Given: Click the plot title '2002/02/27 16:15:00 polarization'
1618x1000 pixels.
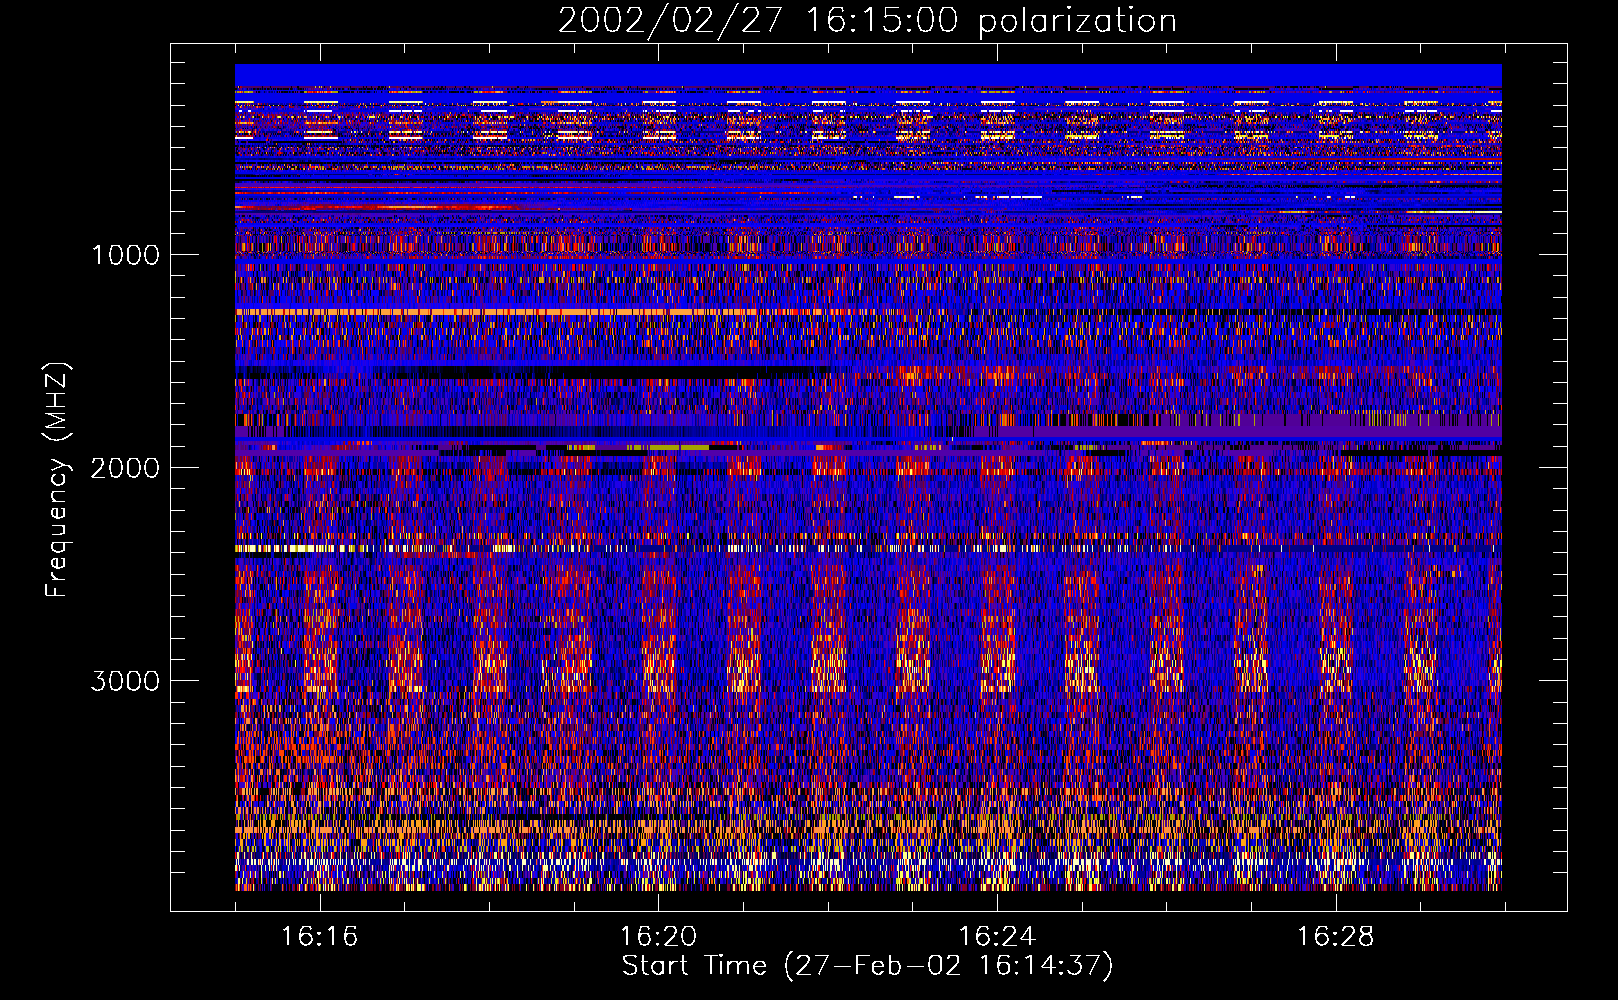Looking at the screenshot, I should pos(867,20).
